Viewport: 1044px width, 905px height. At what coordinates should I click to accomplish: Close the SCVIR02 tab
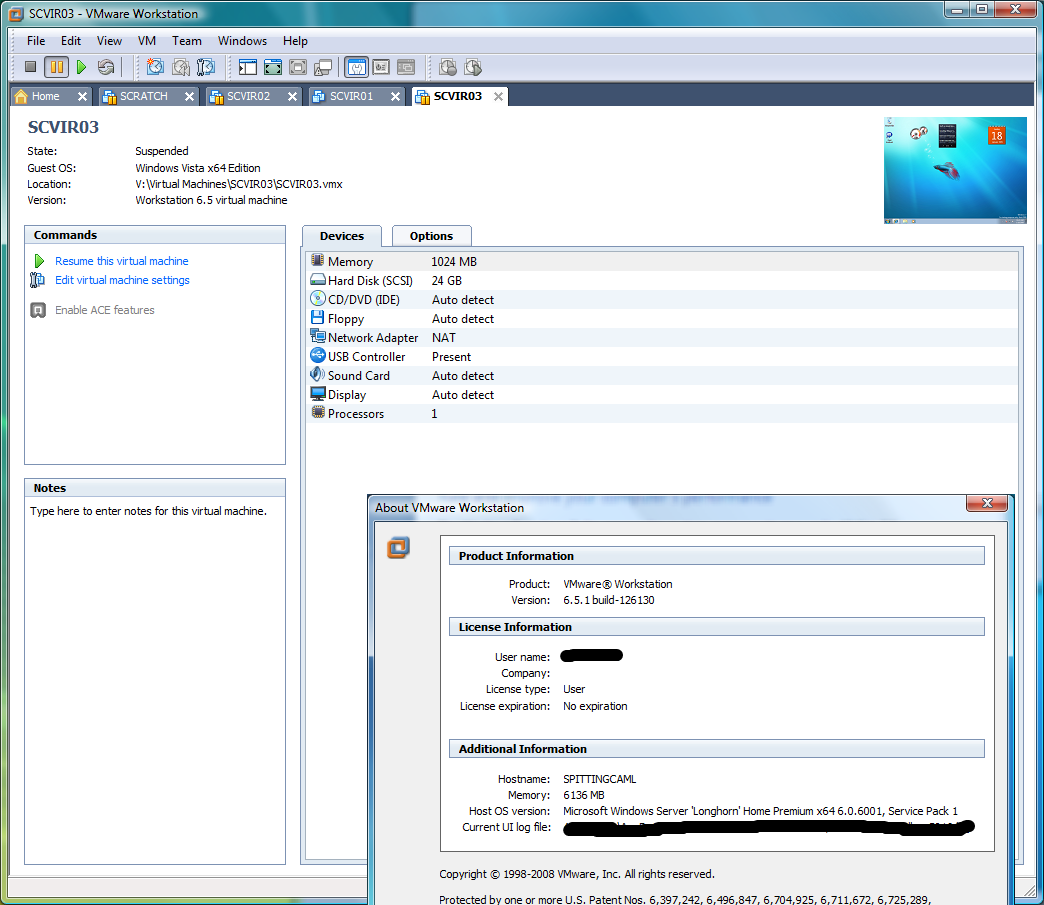click(292, 97)
